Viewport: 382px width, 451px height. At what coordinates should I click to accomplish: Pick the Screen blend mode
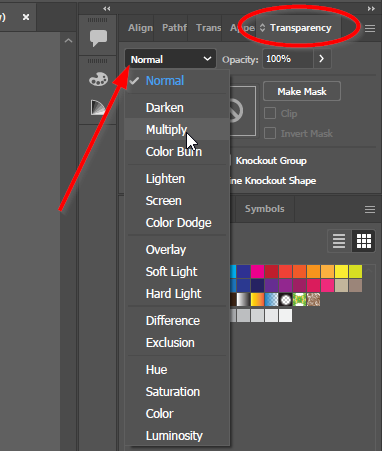point(177,201)
